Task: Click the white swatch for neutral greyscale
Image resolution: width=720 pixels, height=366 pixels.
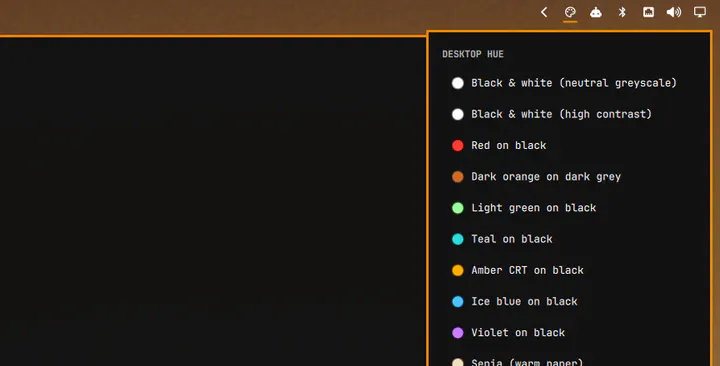Action: [x=458, y=83]
